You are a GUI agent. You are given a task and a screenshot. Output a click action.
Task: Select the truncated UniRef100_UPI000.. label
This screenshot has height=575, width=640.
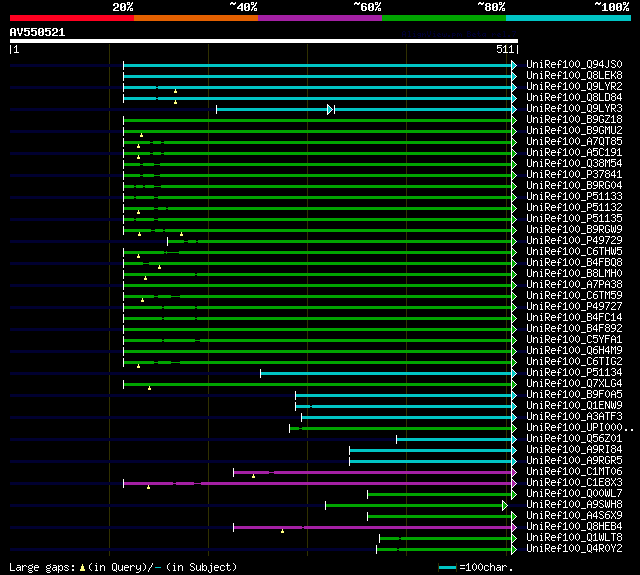pos(580,428)
